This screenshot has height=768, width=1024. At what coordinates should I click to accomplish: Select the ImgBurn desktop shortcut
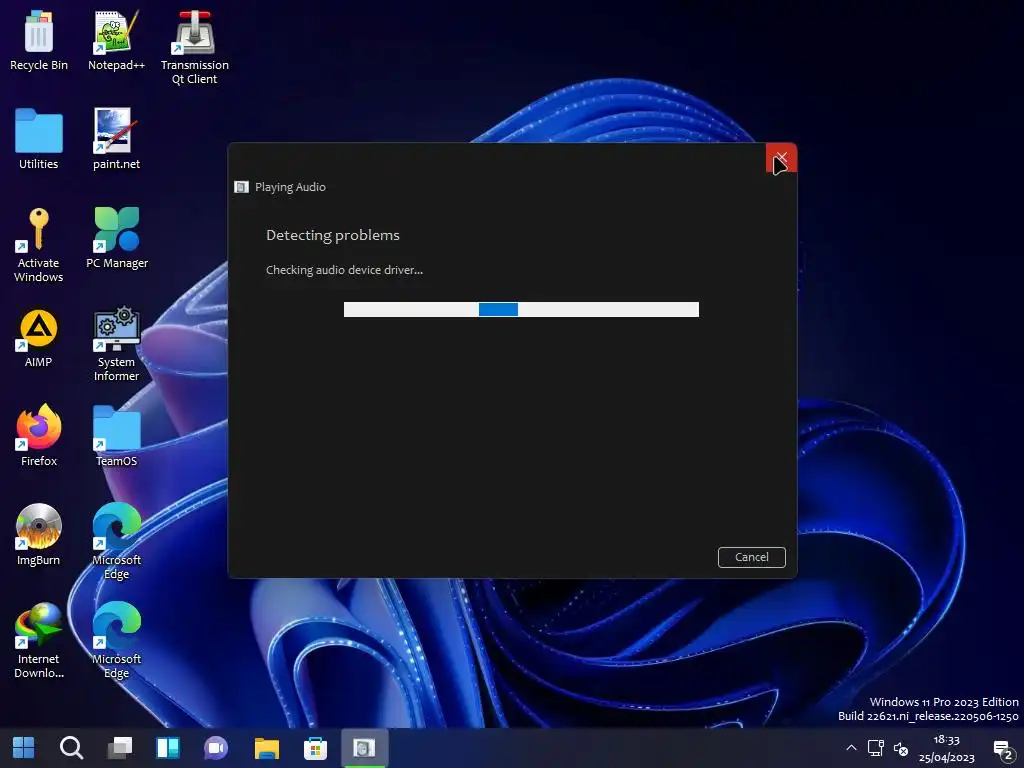click(39, 535)
